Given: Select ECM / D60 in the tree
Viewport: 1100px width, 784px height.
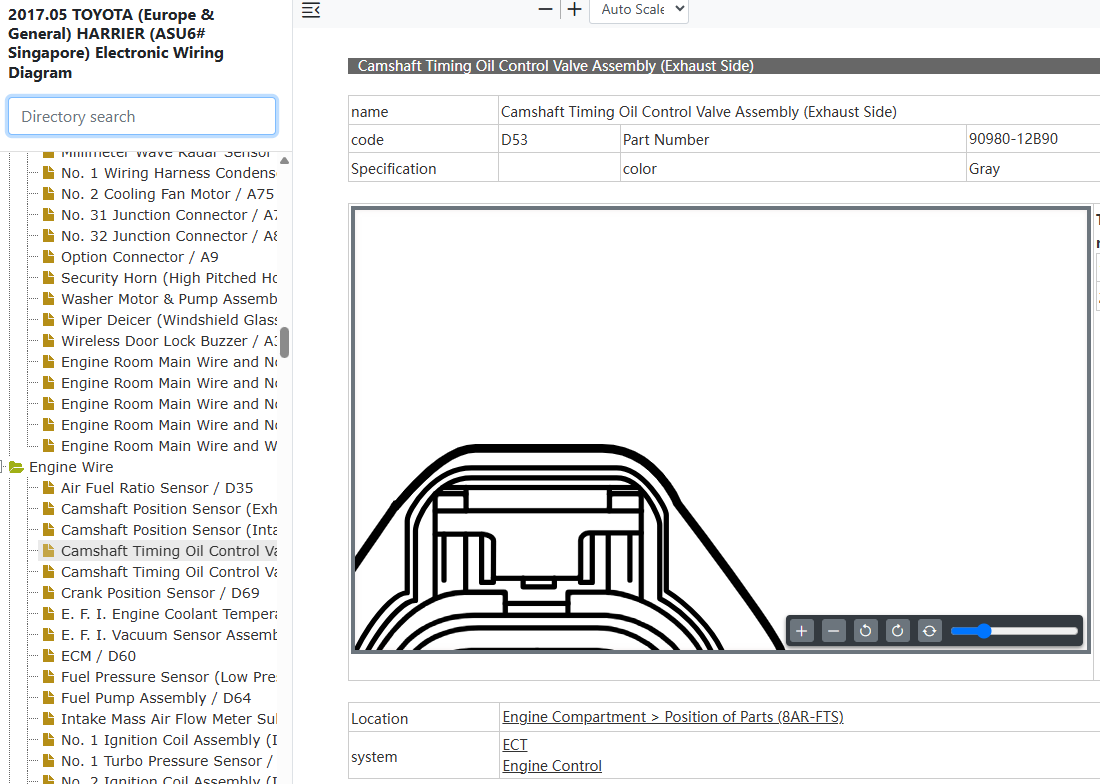Looking at the screenshot, I should point(98,656).
